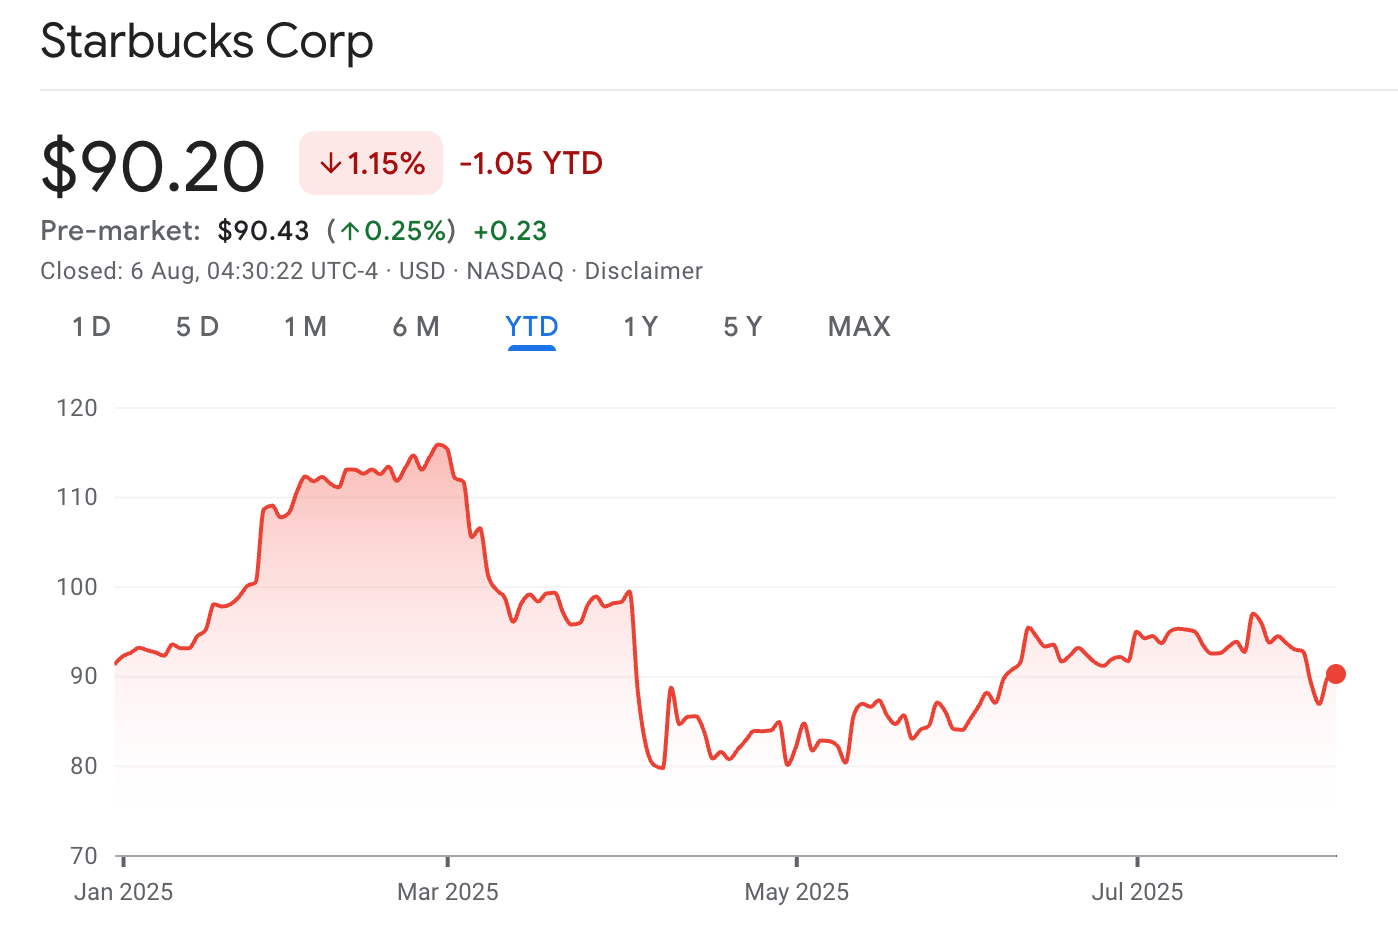Click the green pre-market up arrow

coord(350,232)
